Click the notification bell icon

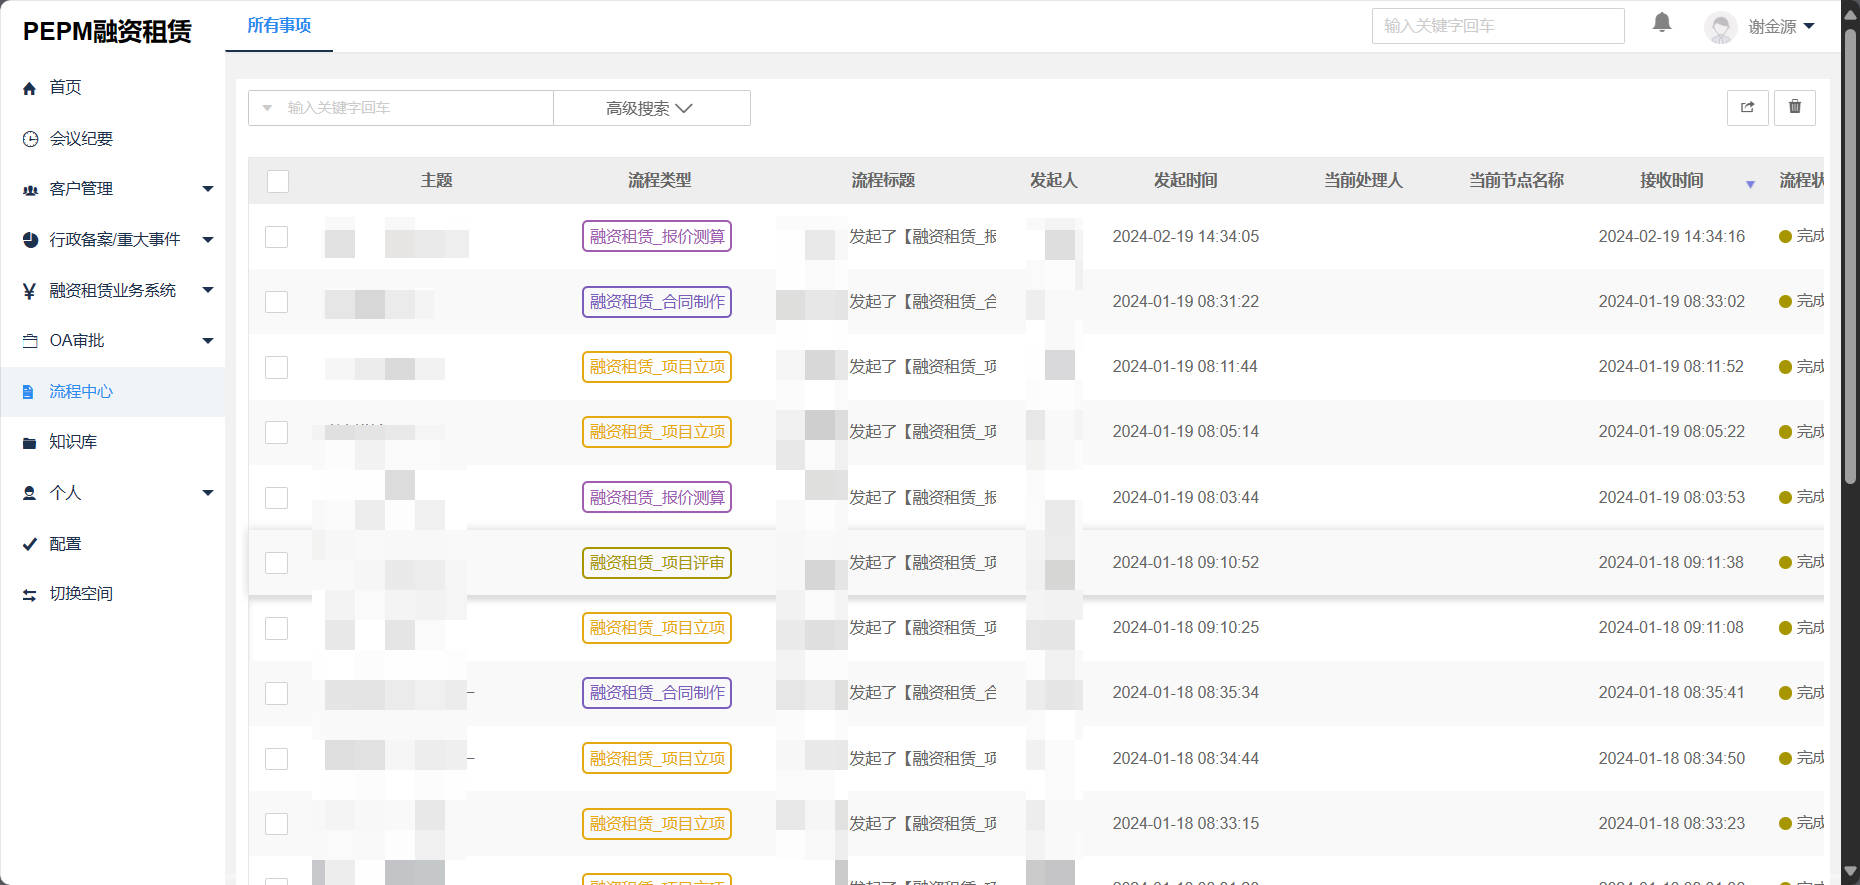pos(1662,23)
